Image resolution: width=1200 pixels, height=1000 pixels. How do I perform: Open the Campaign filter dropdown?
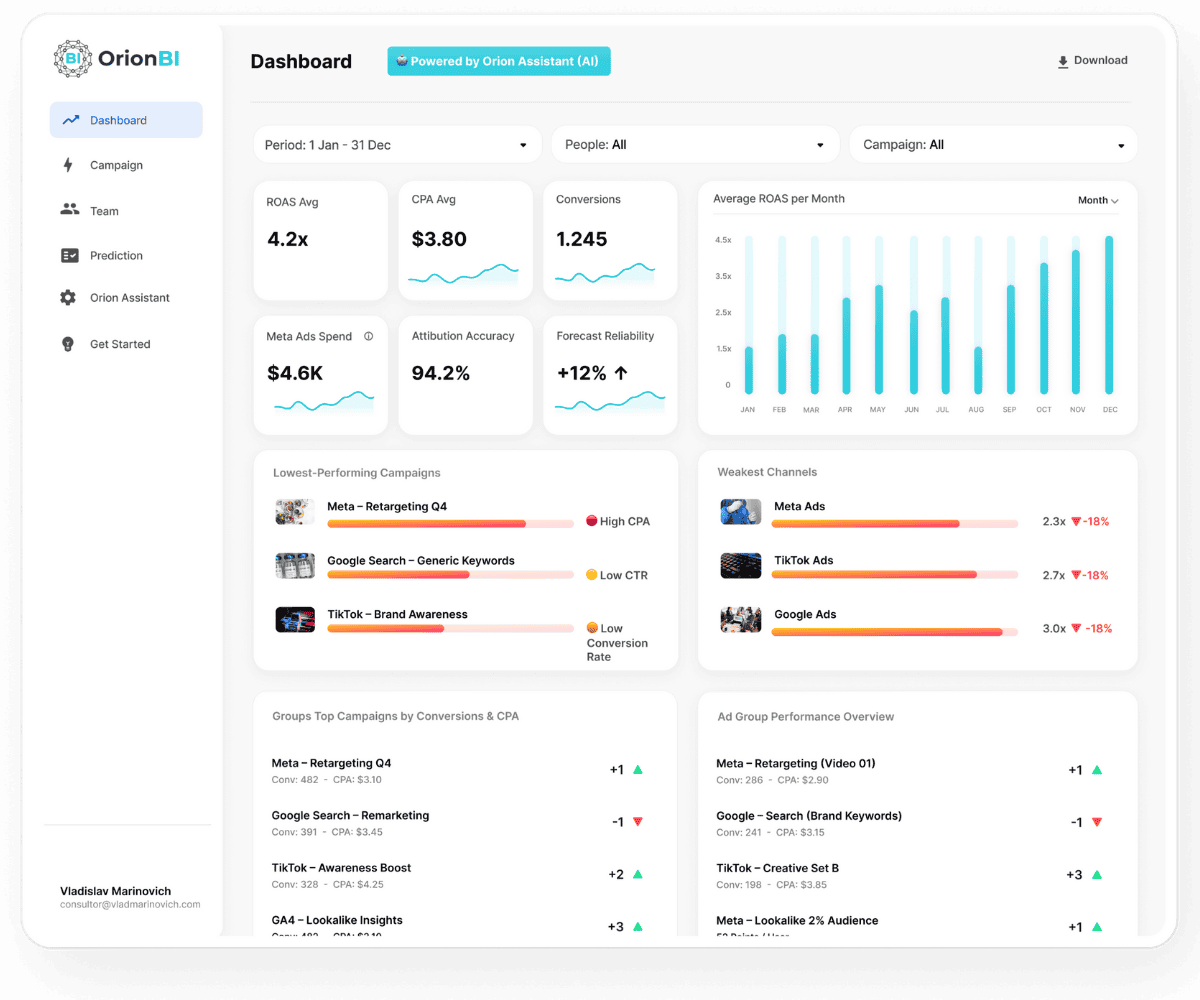pyautogui.click(x=992, y=145)
